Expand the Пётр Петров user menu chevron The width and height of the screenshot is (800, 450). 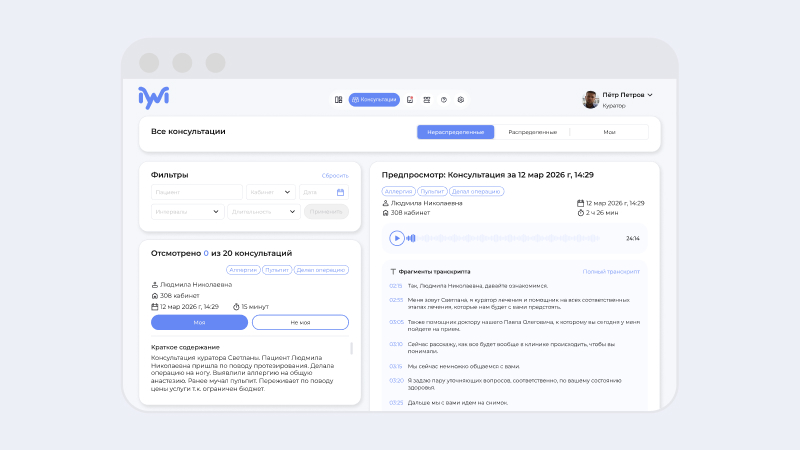tap(650, 95)
